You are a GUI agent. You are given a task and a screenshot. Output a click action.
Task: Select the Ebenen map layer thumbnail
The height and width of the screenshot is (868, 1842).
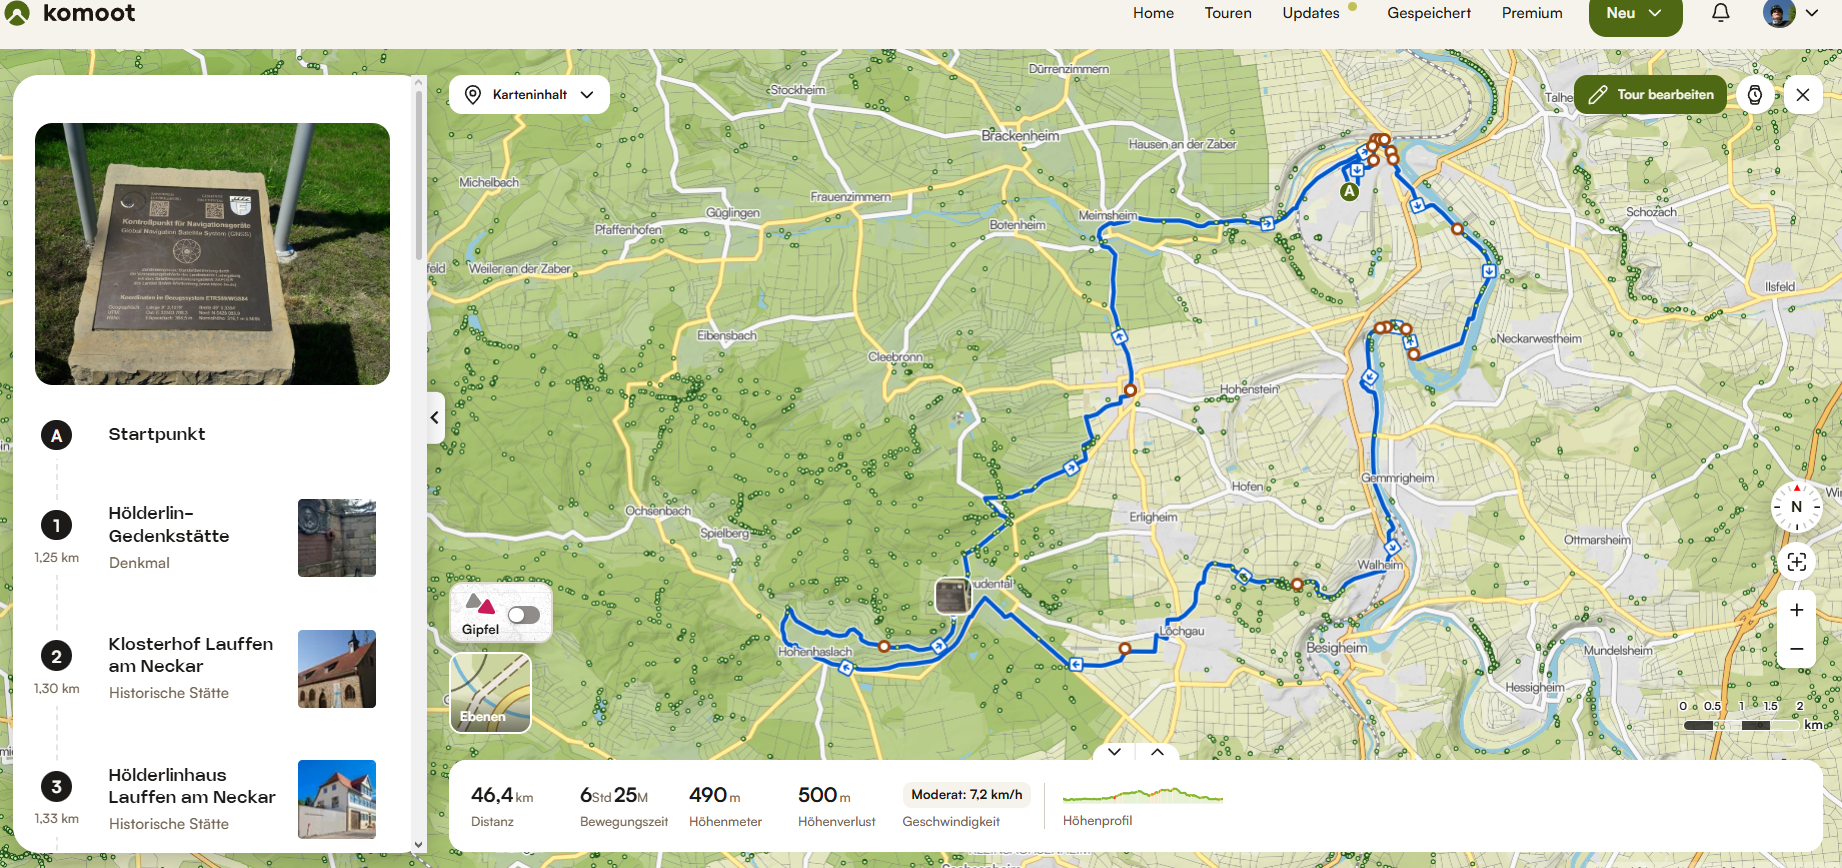[490, 692]
